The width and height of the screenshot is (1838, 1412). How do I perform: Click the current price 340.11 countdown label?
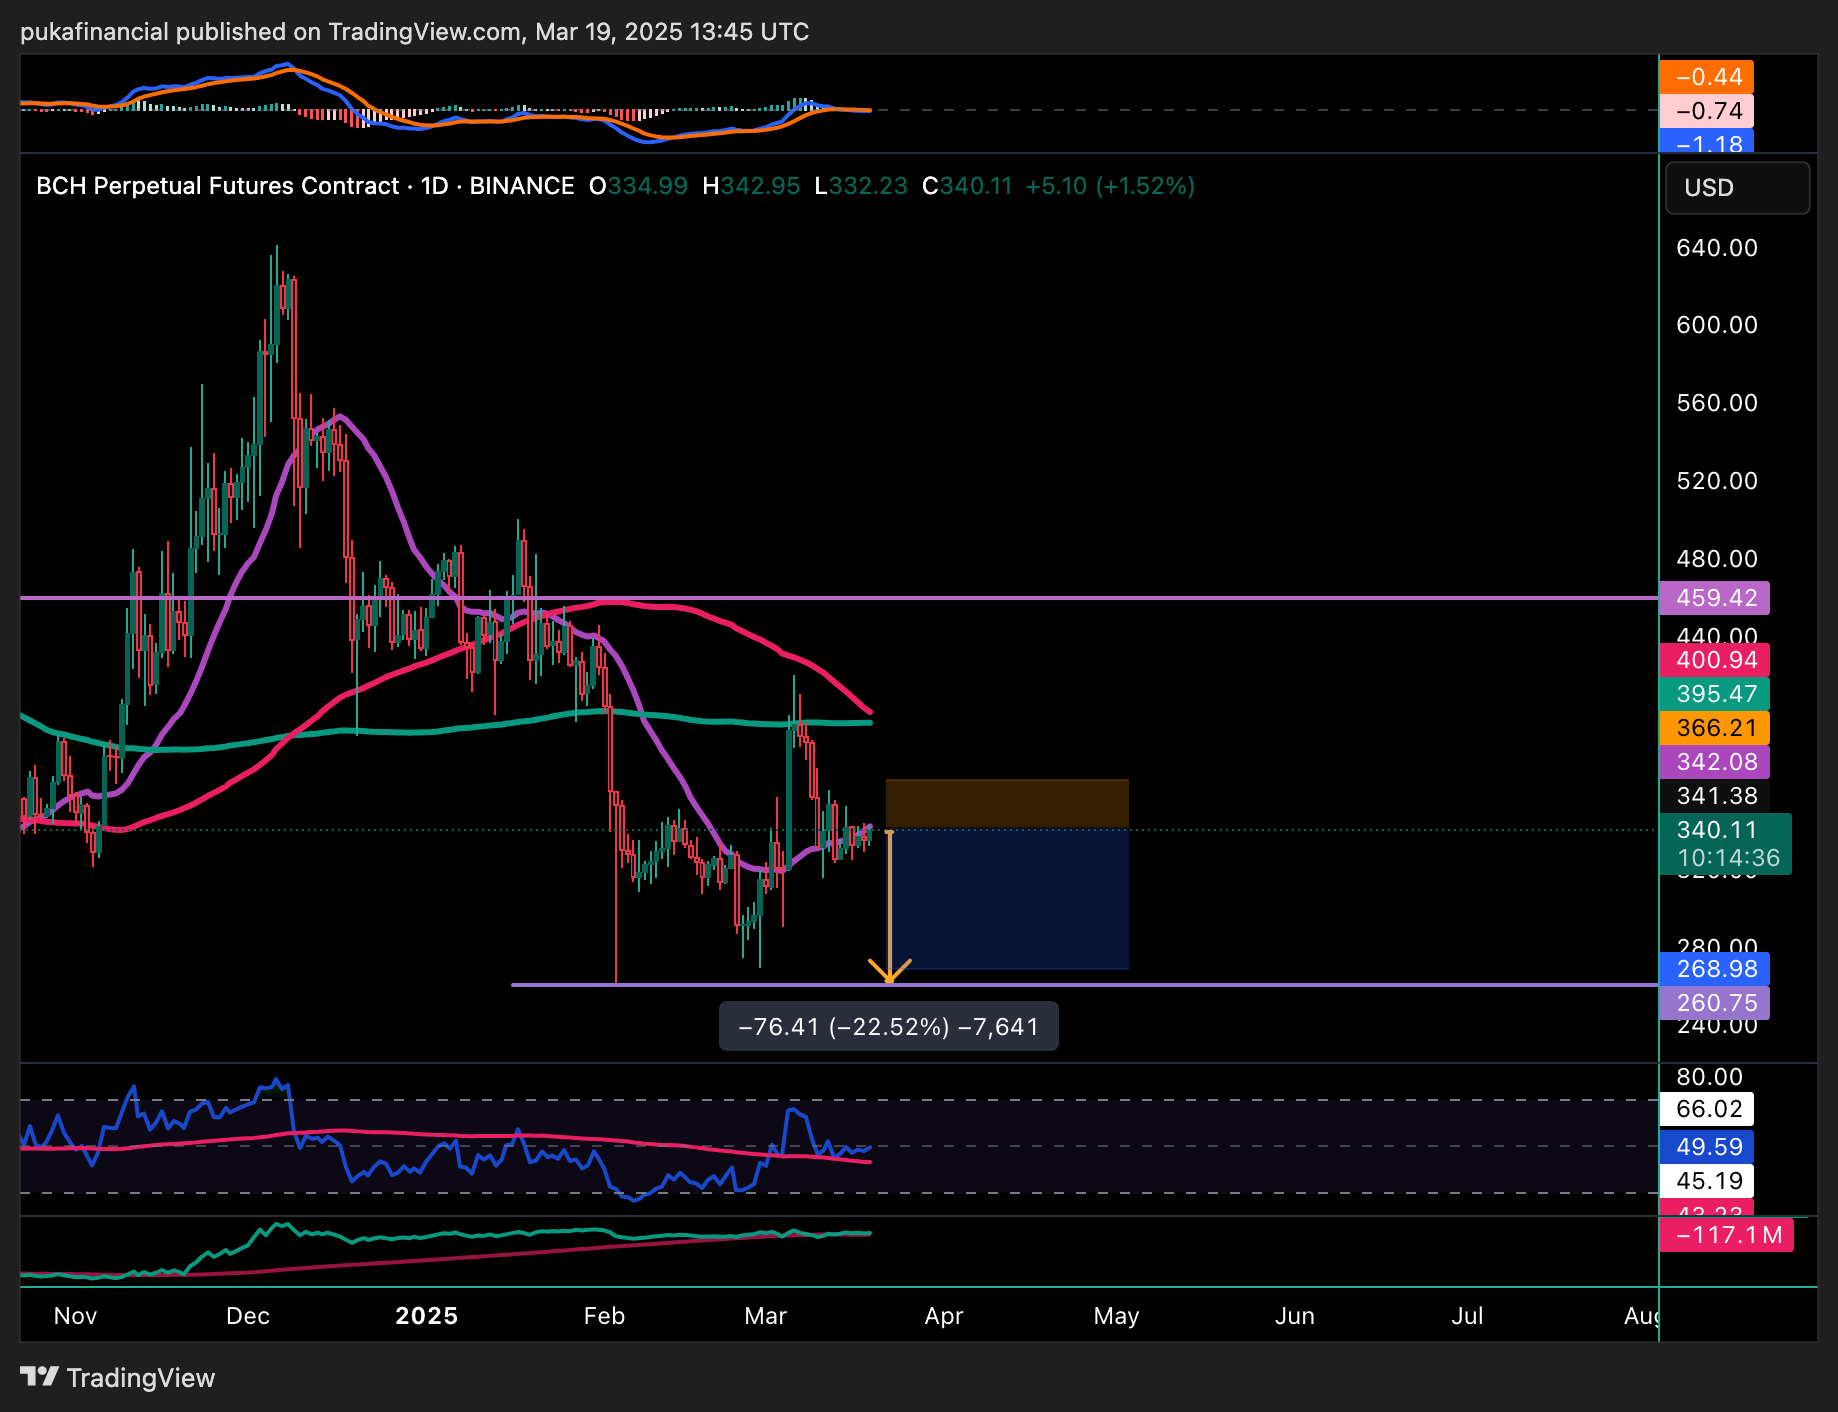(x=1725, y=843)
